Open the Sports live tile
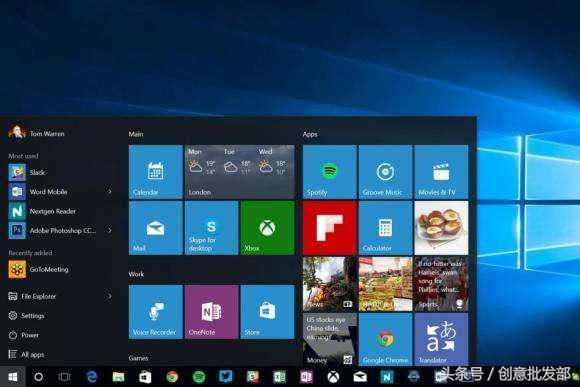Image resolution: width=580 pixels, height=387 pixels. point(441,284)
